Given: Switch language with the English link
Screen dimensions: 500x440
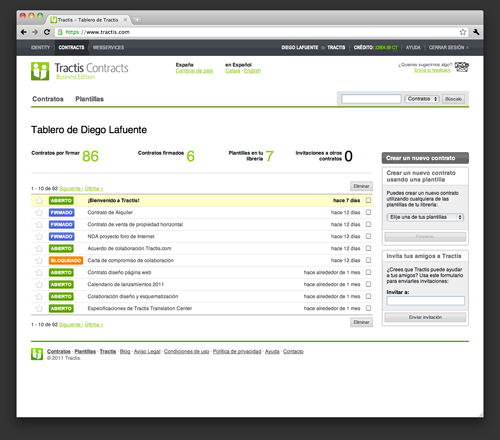Looking at the screenshot, I should pos(252,71).
